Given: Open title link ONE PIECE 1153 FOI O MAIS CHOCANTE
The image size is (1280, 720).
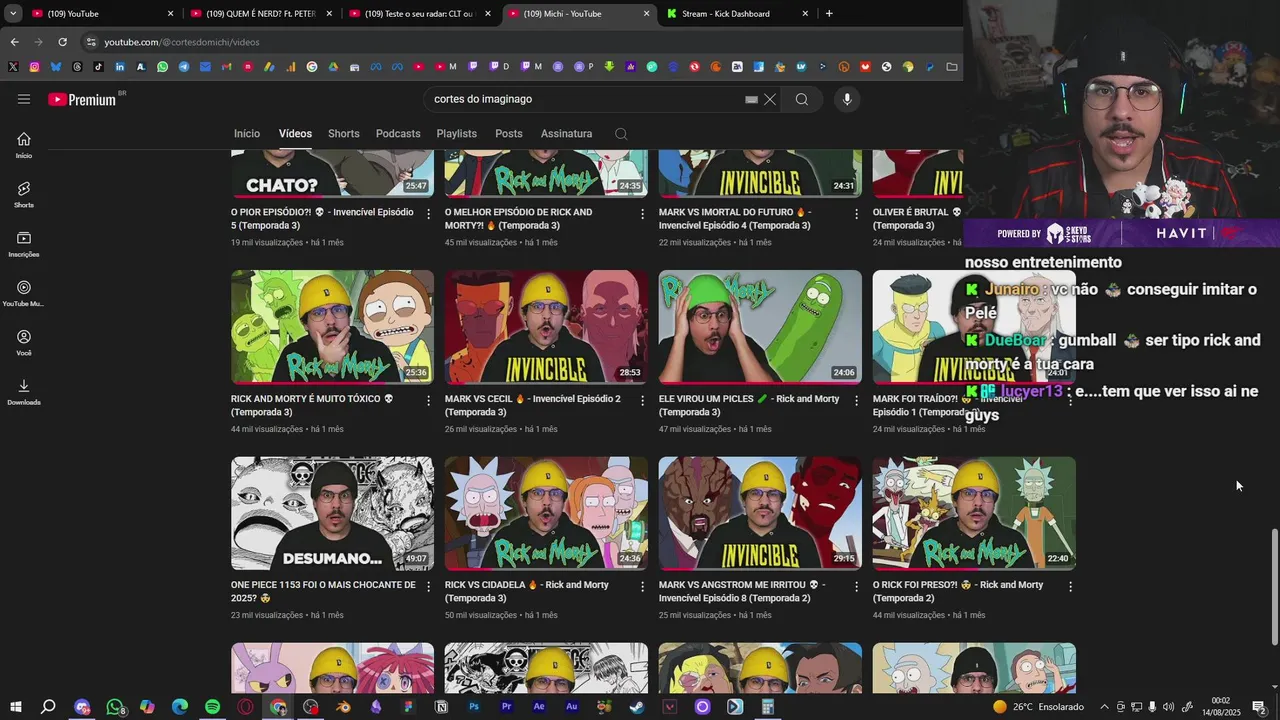Looking at the screenshot, I should pos(323,592).
